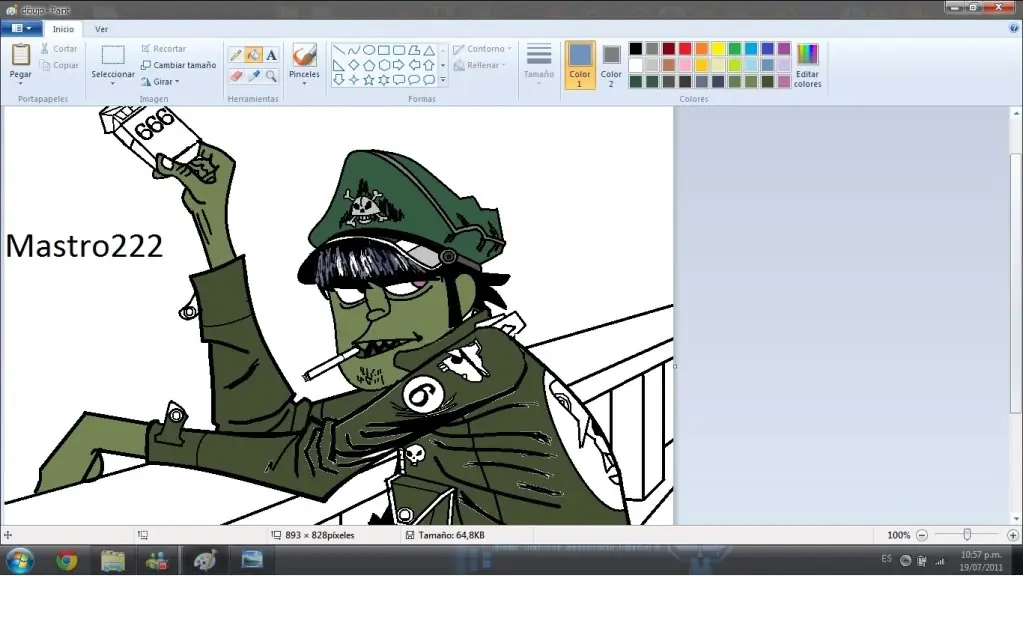Click the Pegar clipboard icon

(x=20, y=55)
